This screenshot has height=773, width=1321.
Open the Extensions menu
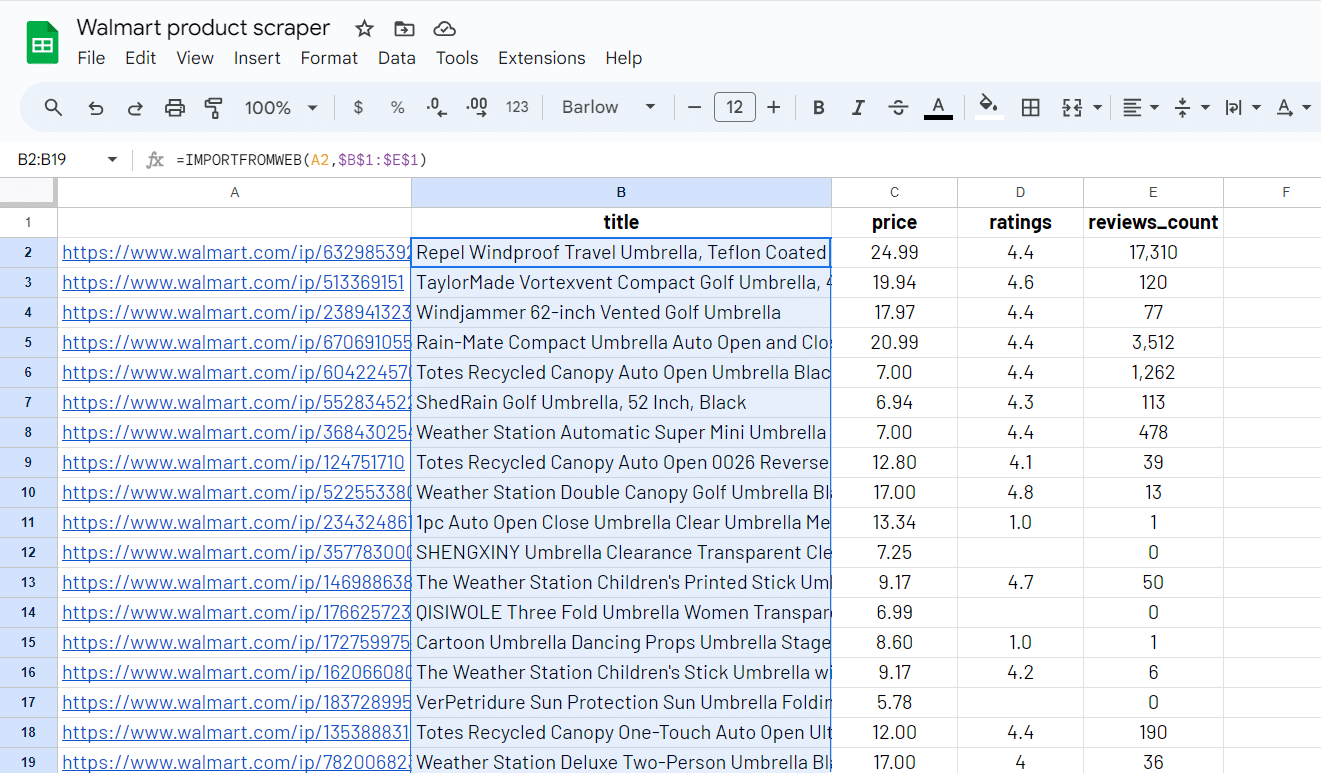(541, 58)
